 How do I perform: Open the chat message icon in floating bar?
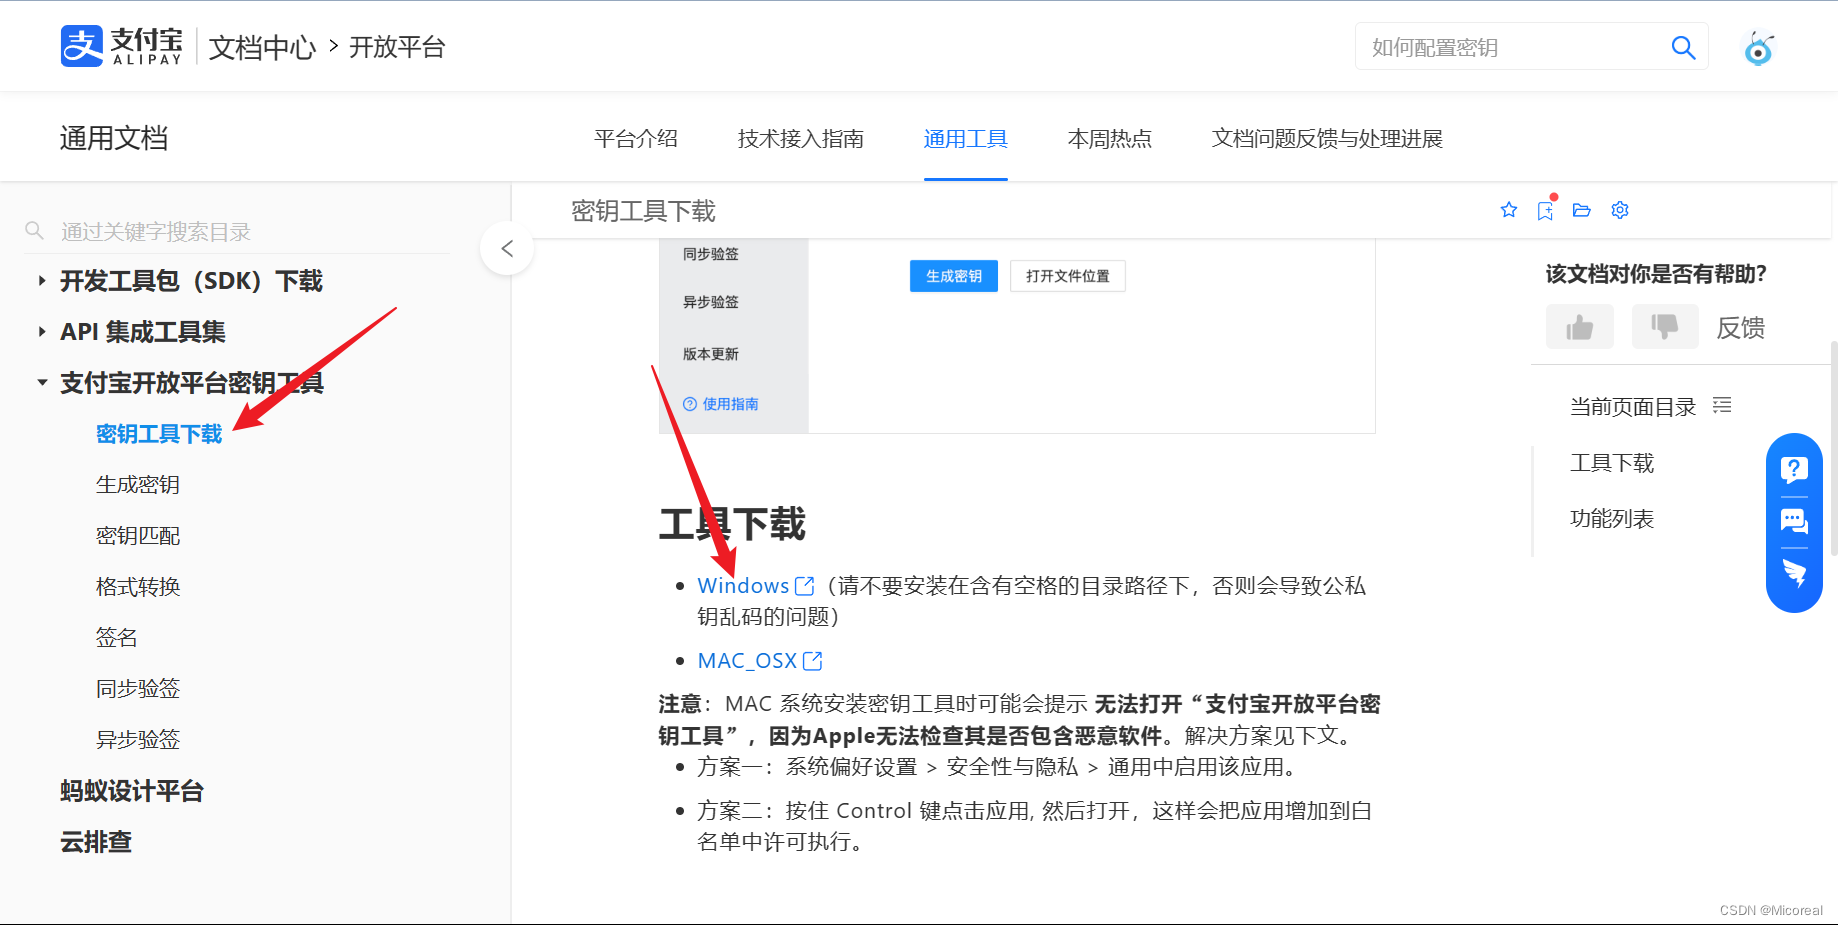(1794, 521)
